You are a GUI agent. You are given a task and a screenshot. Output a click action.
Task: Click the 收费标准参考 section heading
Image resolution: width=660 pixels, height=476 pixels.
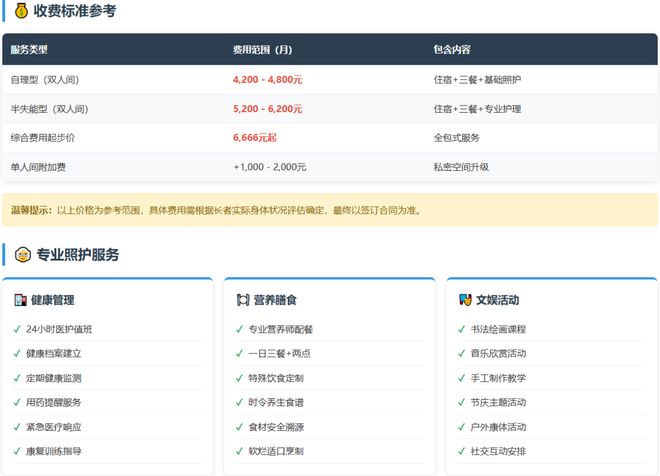tap(75, 11)
